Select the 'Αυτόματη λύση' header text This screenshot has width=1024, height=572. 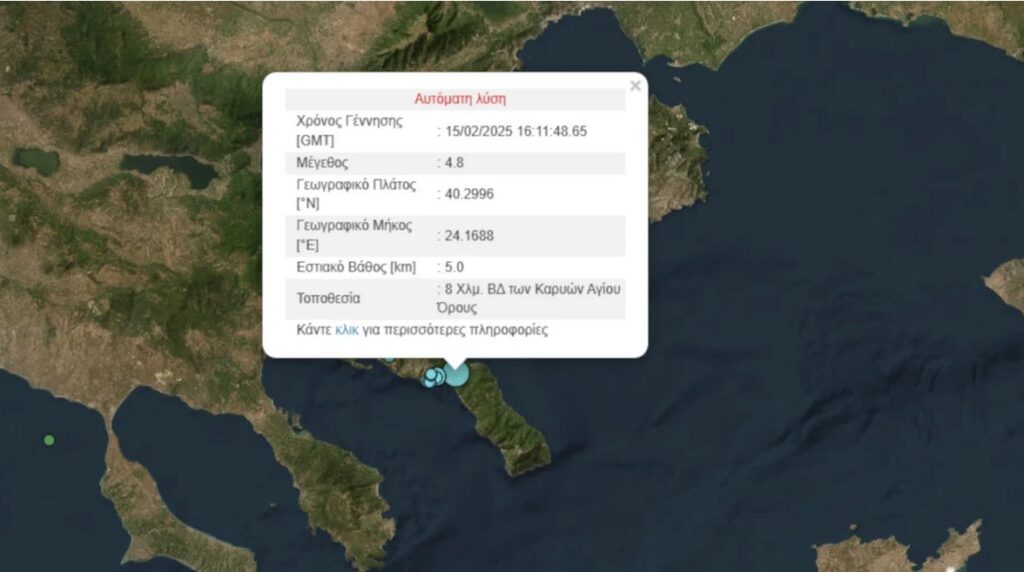click(x=460, y=99)
